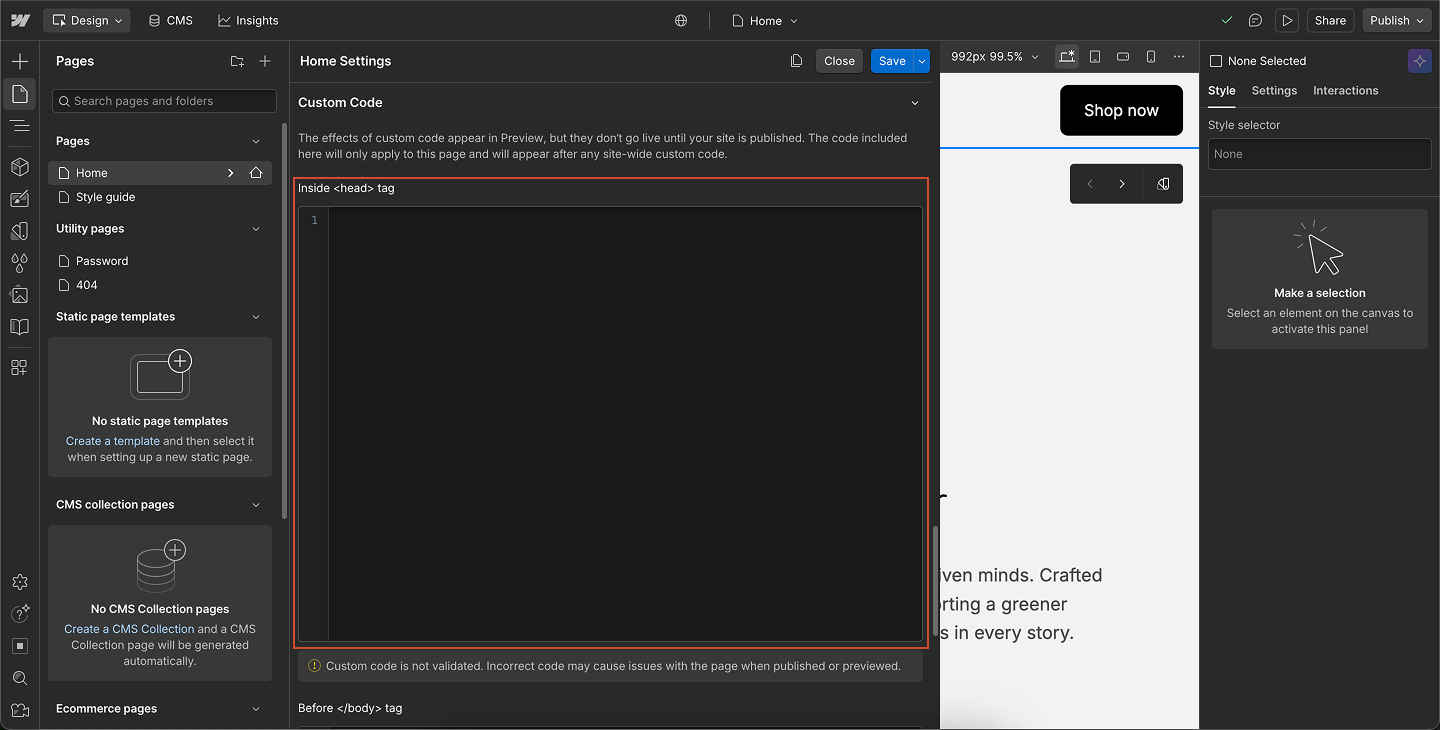Screen dimensions: 1440x730
Task: Add a new page with plus icon
Action: tap(265, 61)
